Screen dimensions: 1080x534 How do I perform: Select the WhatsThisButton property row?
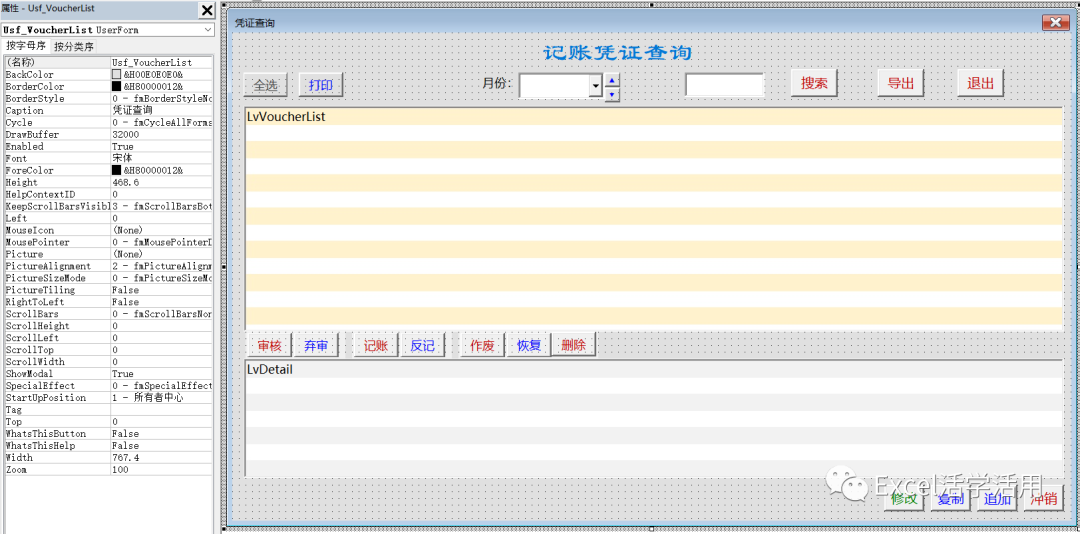click(x=108, y=433)
